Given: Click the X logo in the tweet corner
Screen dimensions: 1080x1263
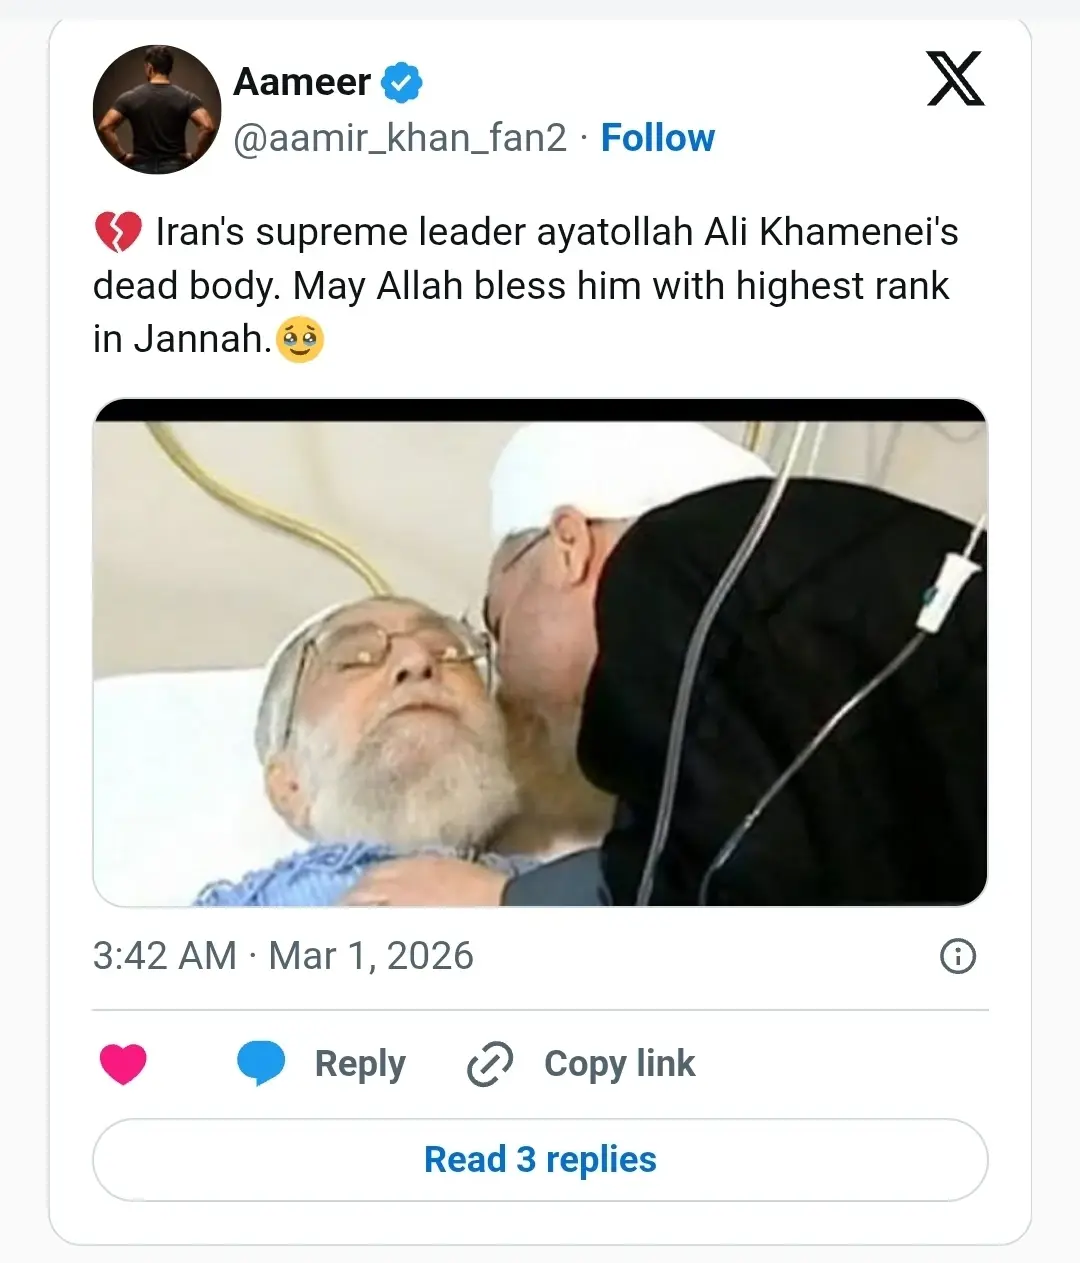Looking at the screenshot, I should pyautogui.click(x=955, y=79).
